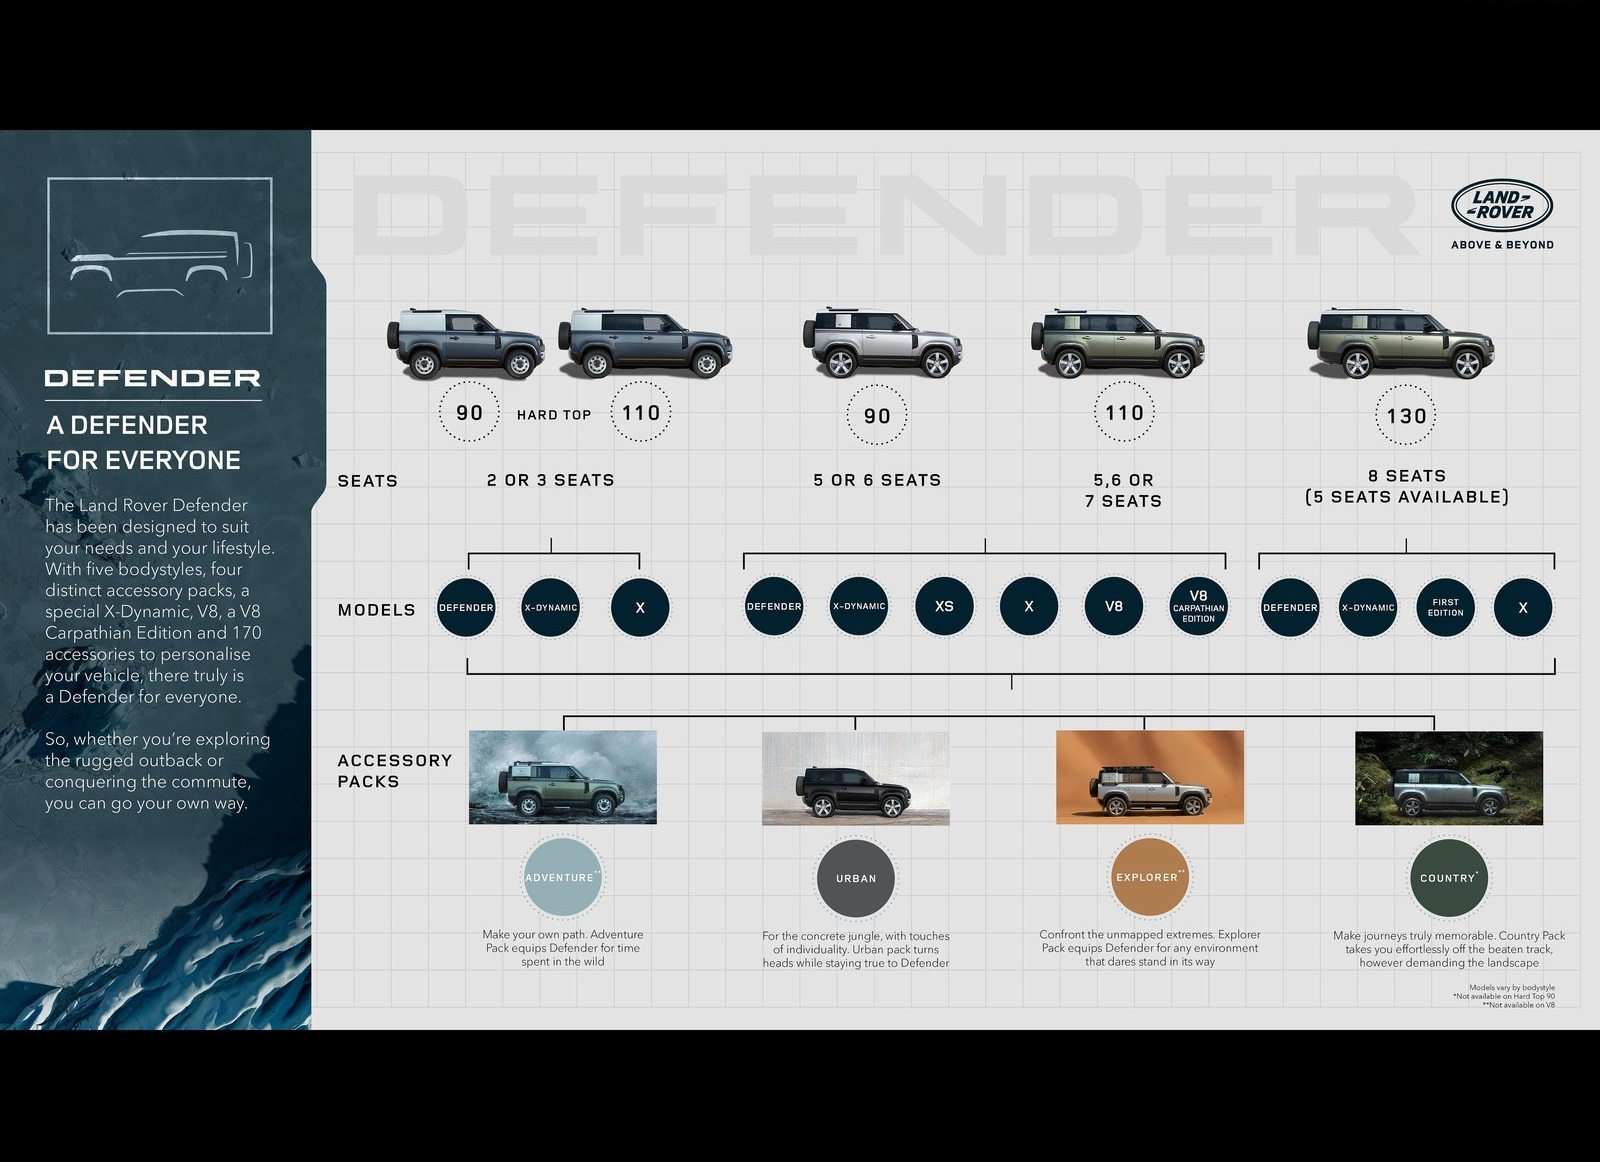The image size is (1600, 1162).
Task: Click the "ACCESSORY PACKS" row label
Action: pyautogui.click(x=395, y=771)
